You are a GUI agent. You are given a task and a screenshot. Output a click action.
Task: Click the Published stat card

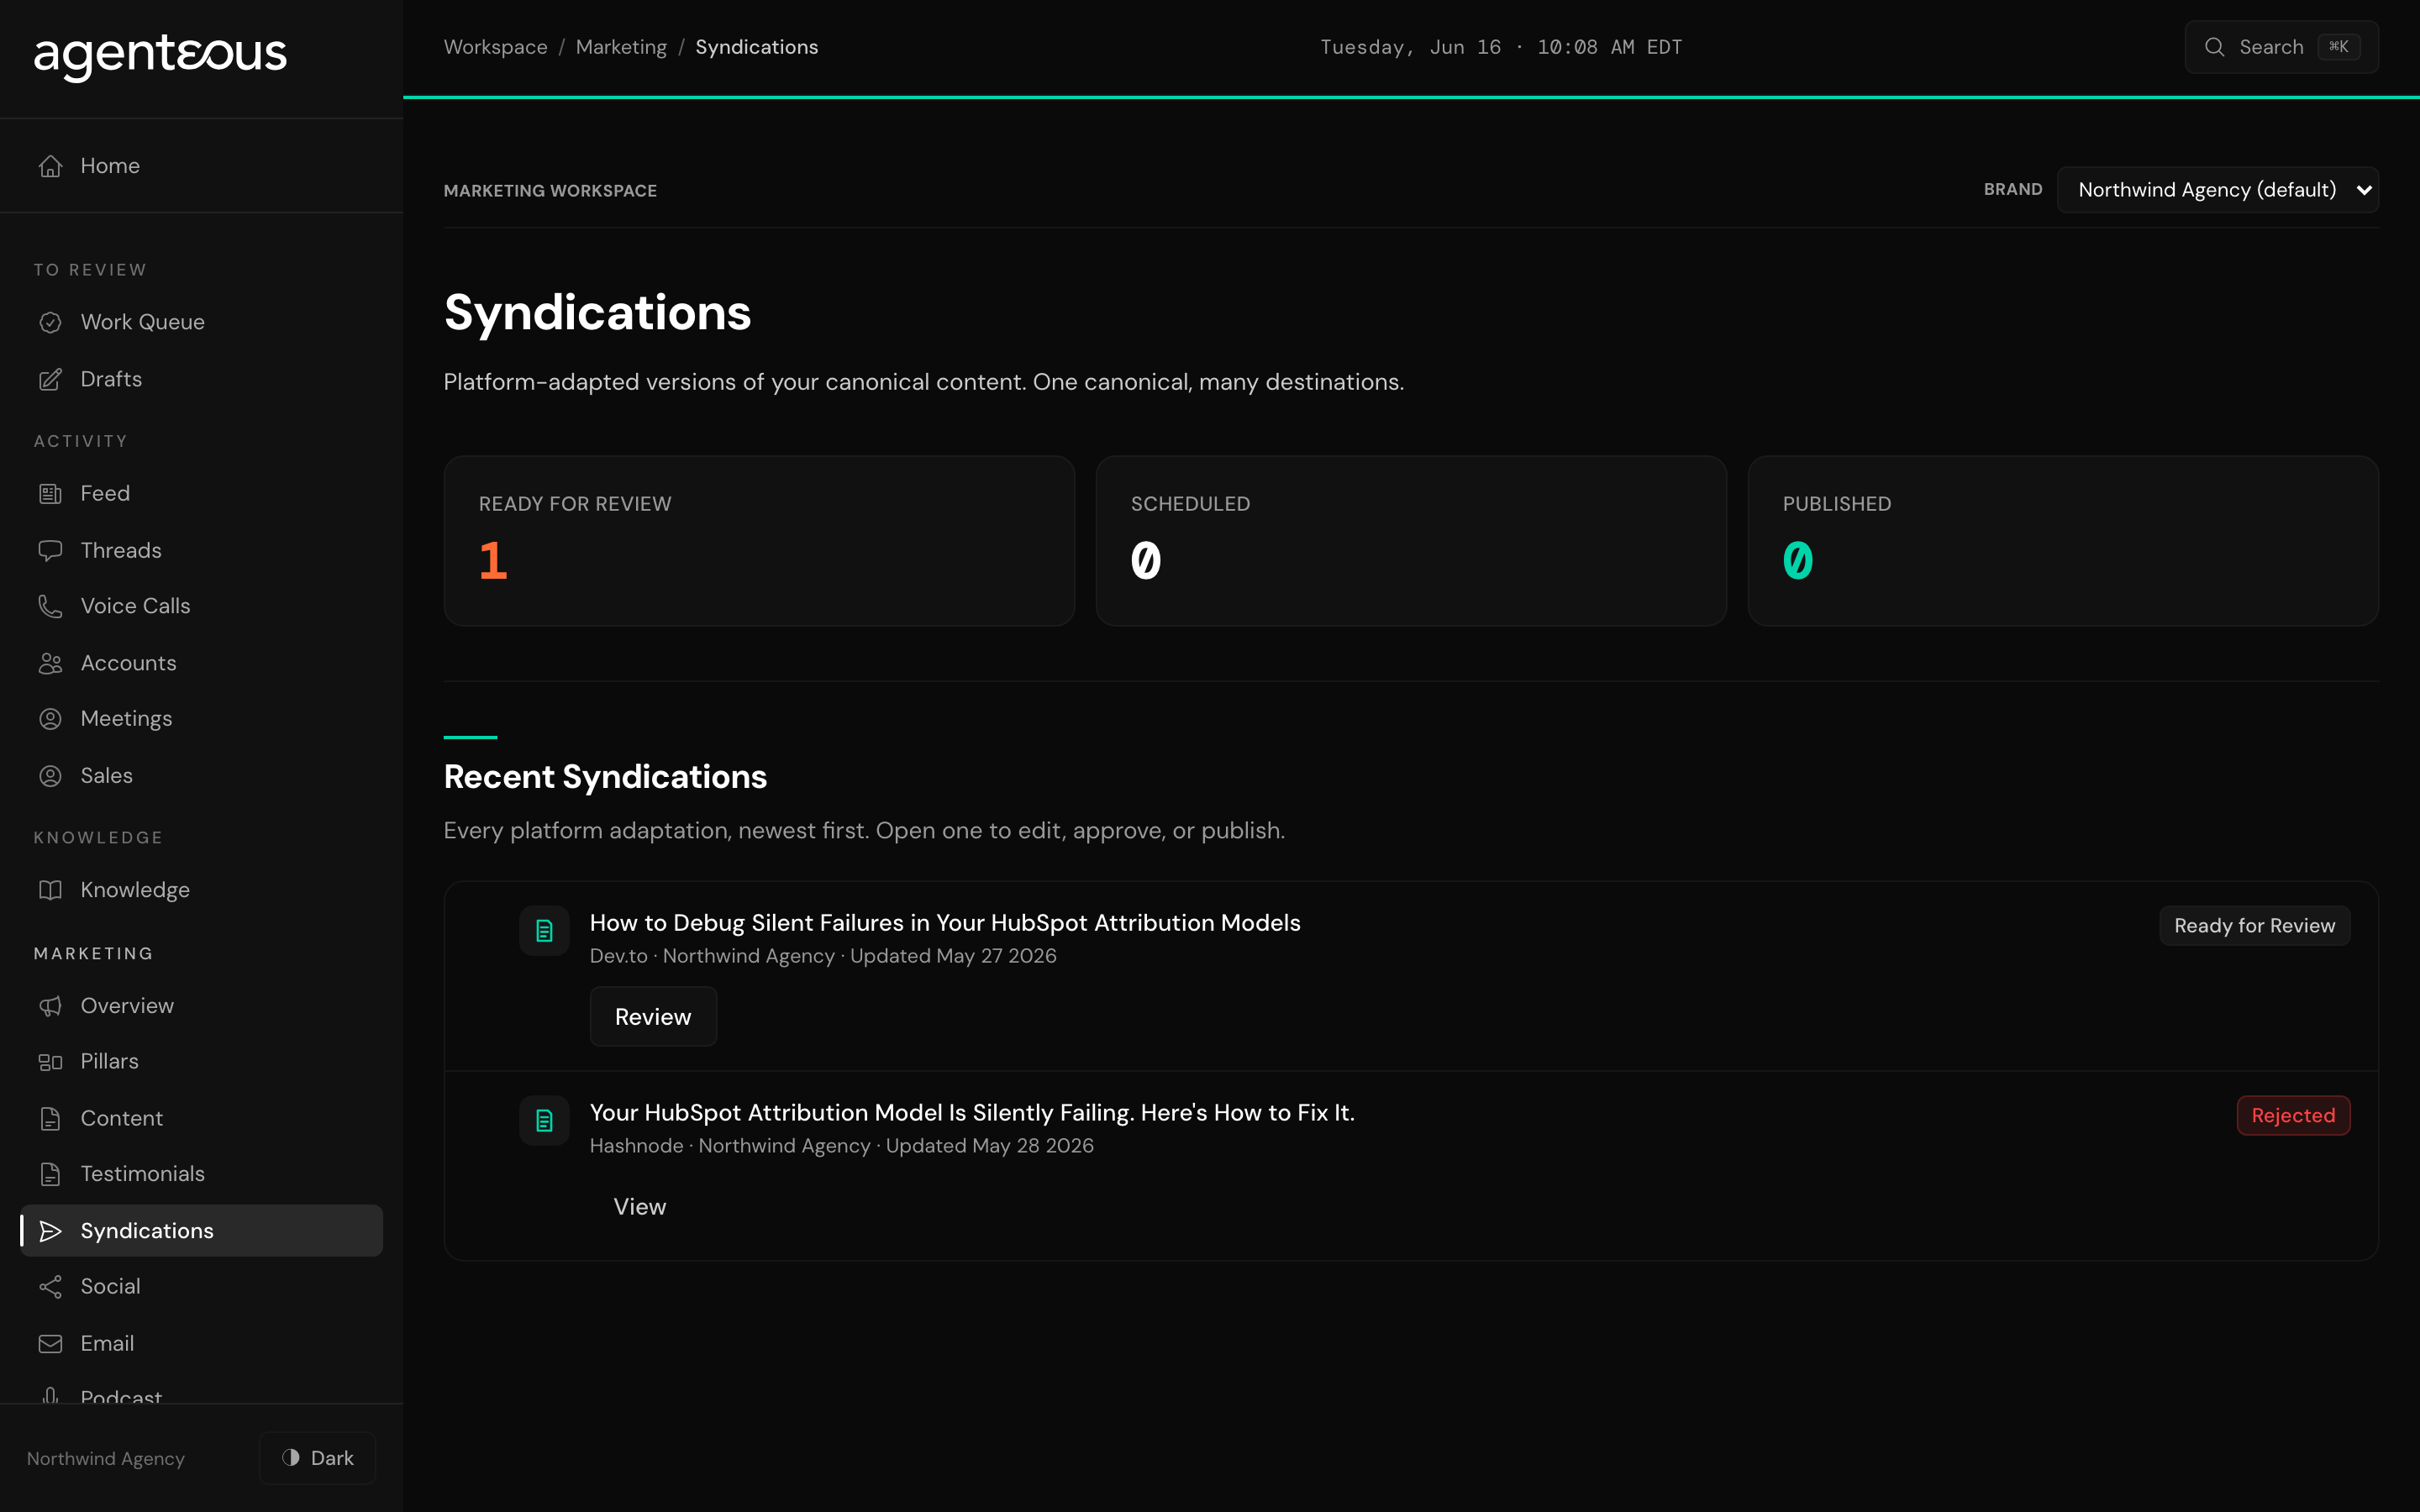[2063, 541]
